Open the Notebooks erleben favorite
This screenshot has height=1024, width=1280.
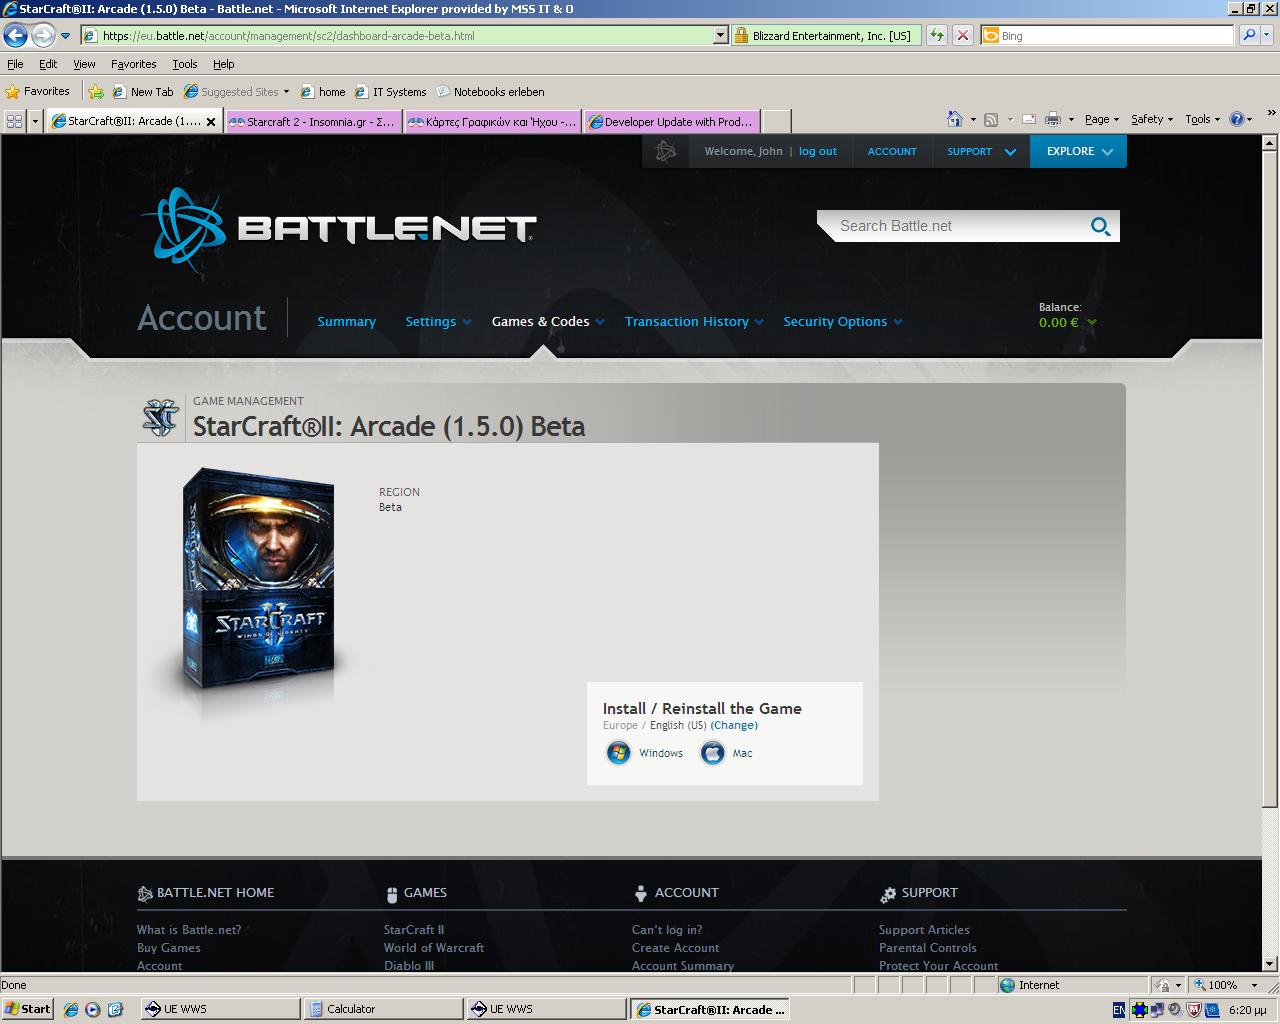490,91
